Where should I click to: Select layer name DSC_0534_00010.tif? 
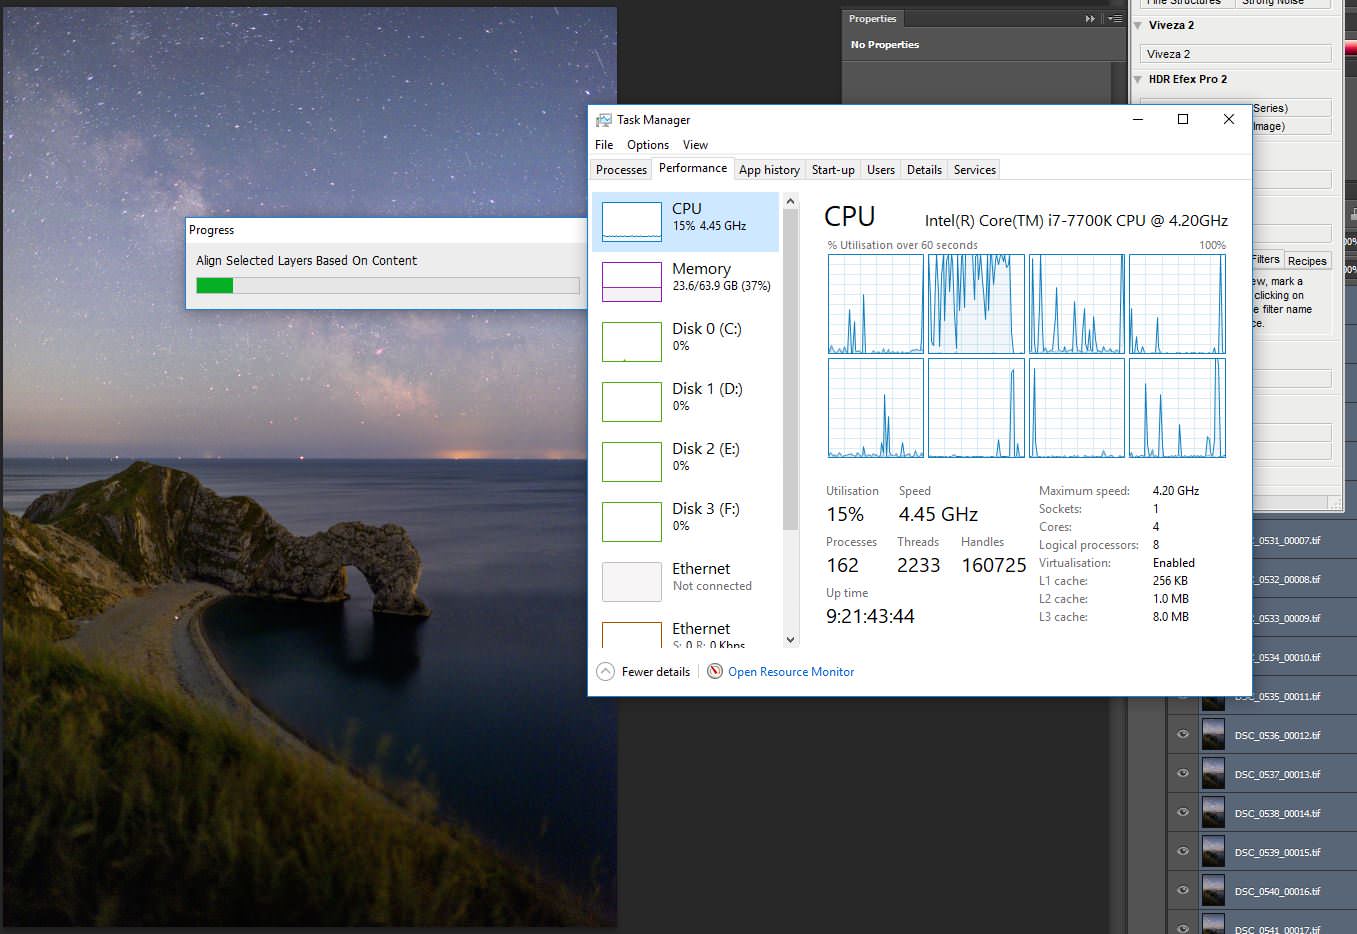(1286, 658)
